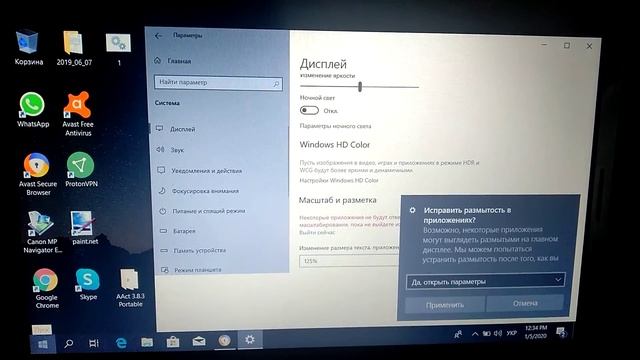Click the Выйти сейчас sign-out link
The image size is (640, 360).
317,232
